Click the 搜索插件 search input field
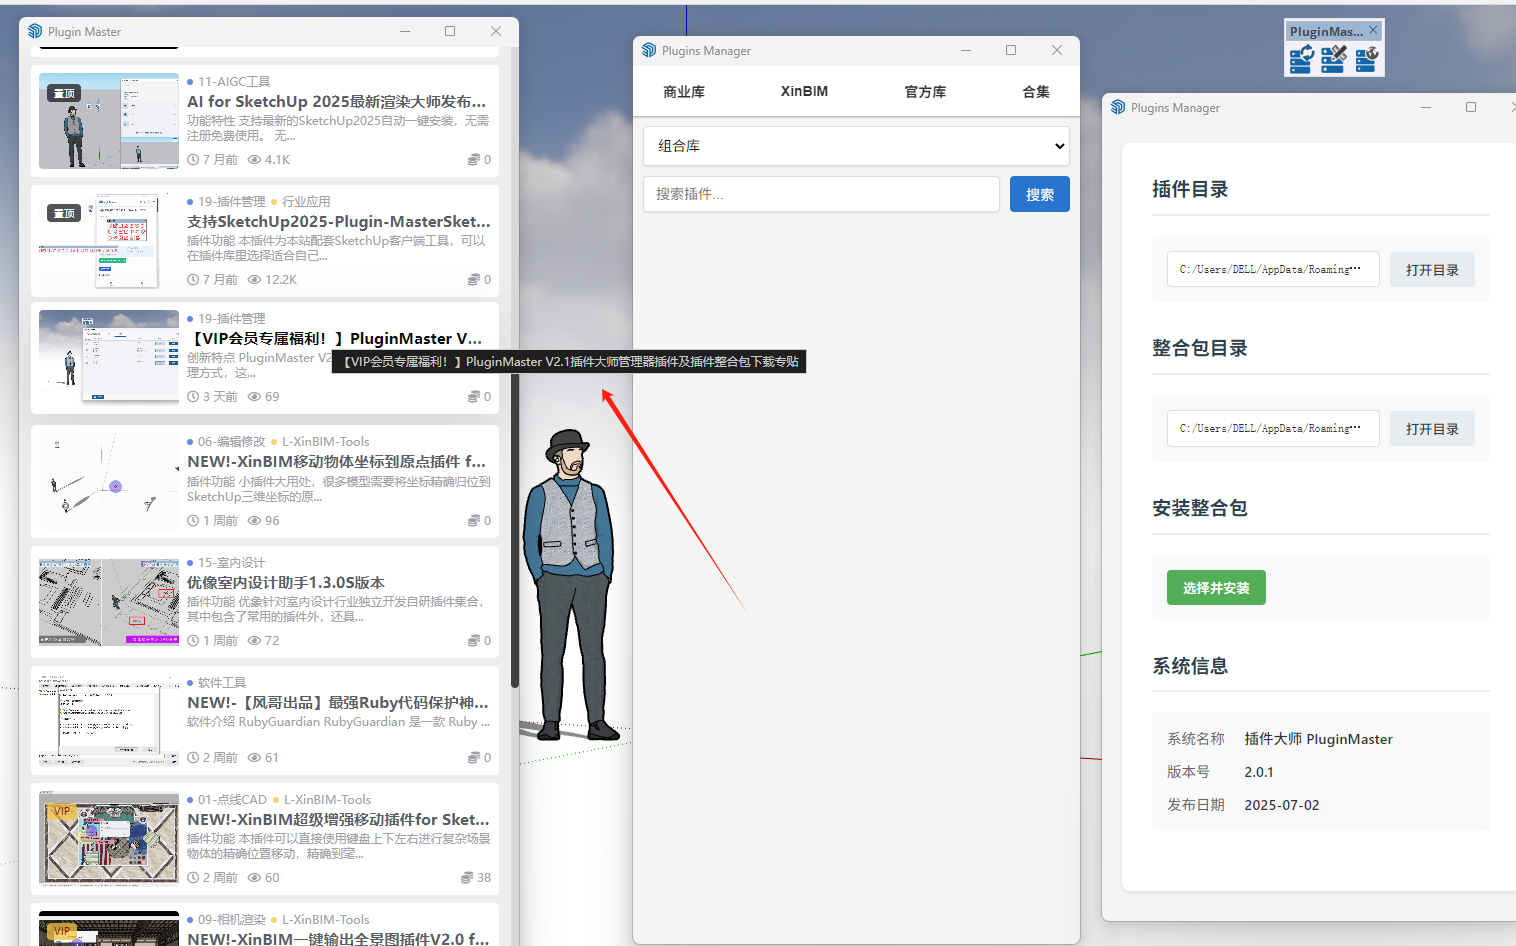 coord(821,194)
